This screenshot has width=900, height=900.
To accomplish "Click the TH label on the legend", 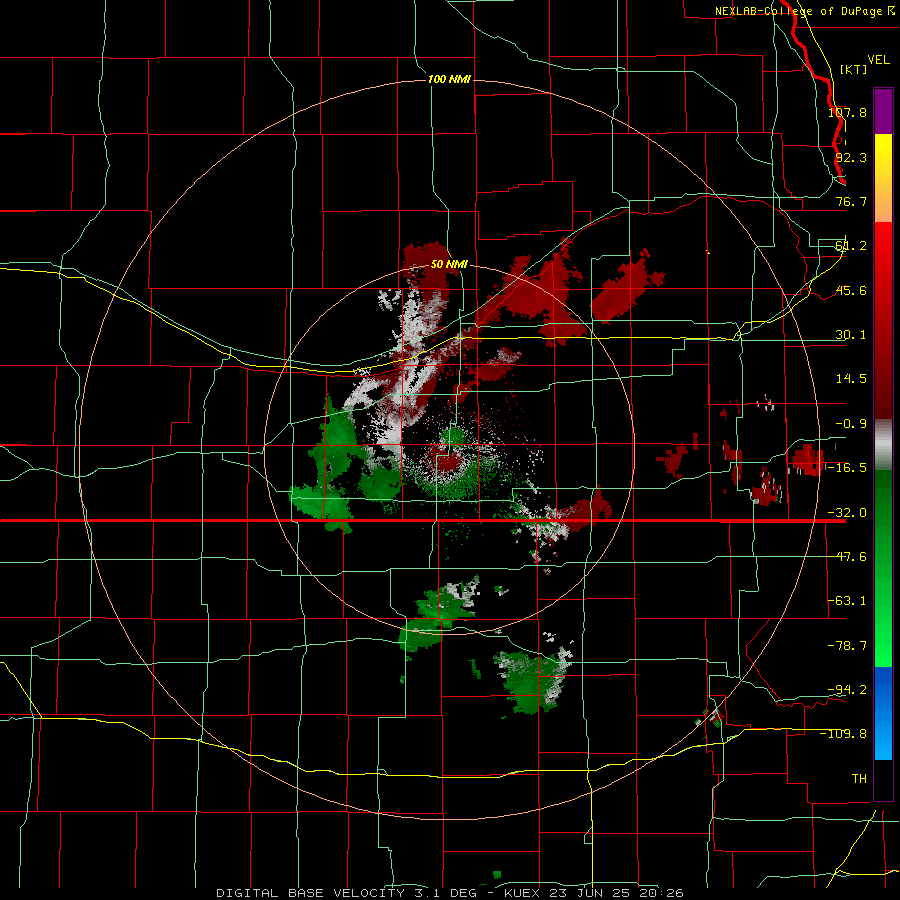I will 859,779.
